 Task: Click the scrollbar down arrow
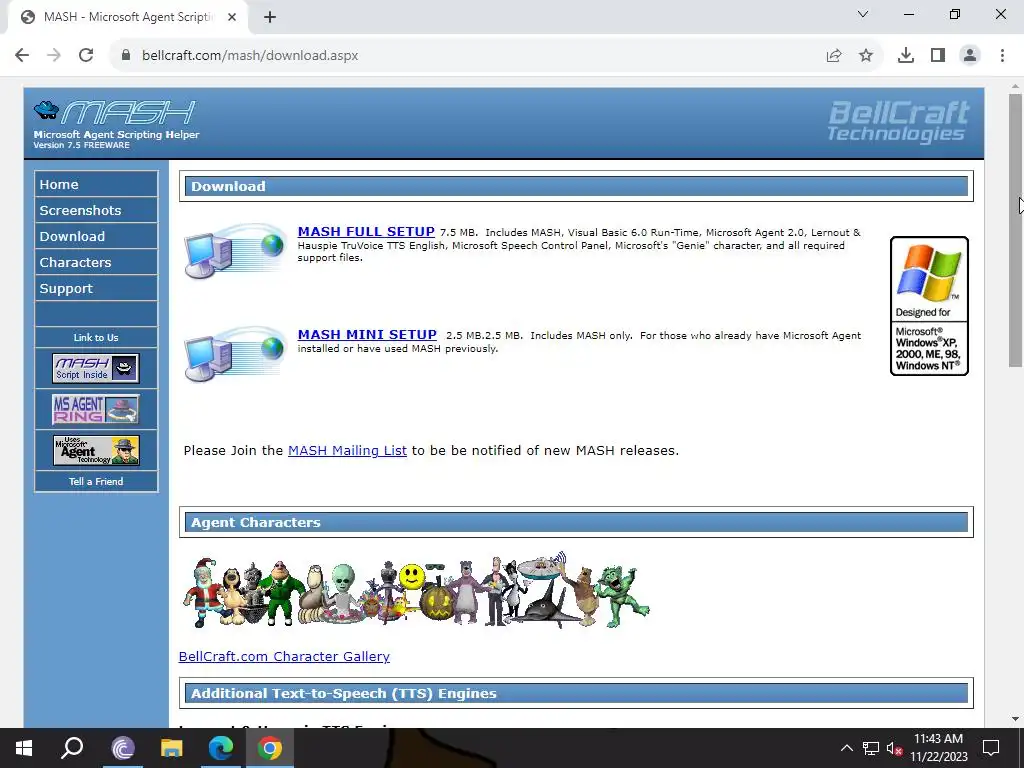1015,719
